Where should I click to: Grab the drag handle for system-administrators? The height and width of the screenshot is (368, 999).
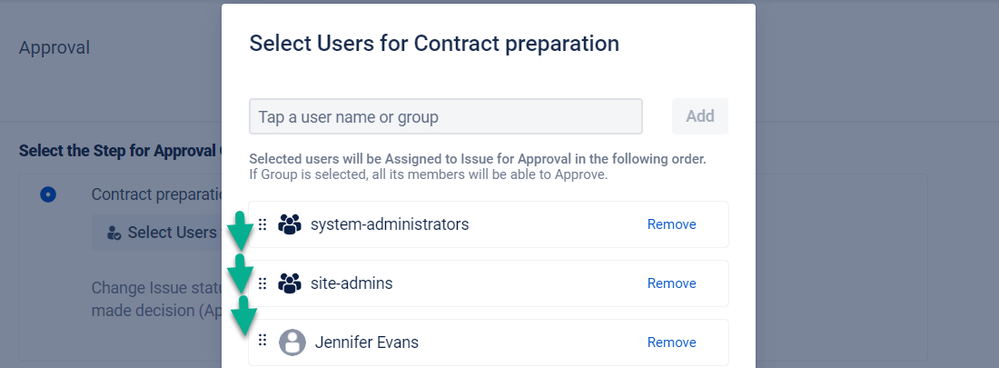[262, 224]
